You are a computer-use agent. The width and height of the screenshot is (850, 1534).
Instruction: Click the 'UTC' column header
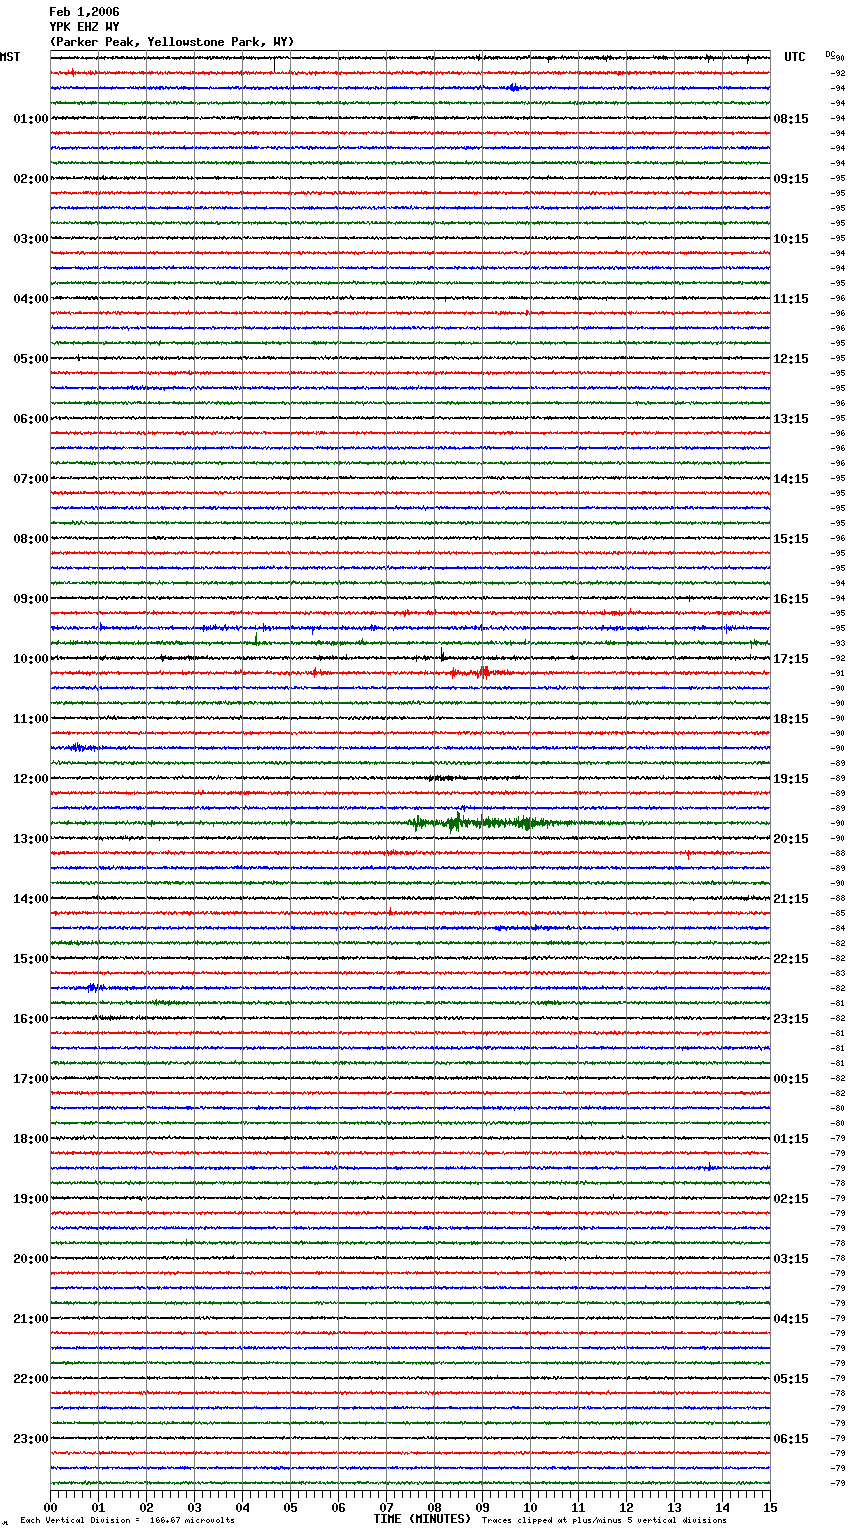[795, 57]
